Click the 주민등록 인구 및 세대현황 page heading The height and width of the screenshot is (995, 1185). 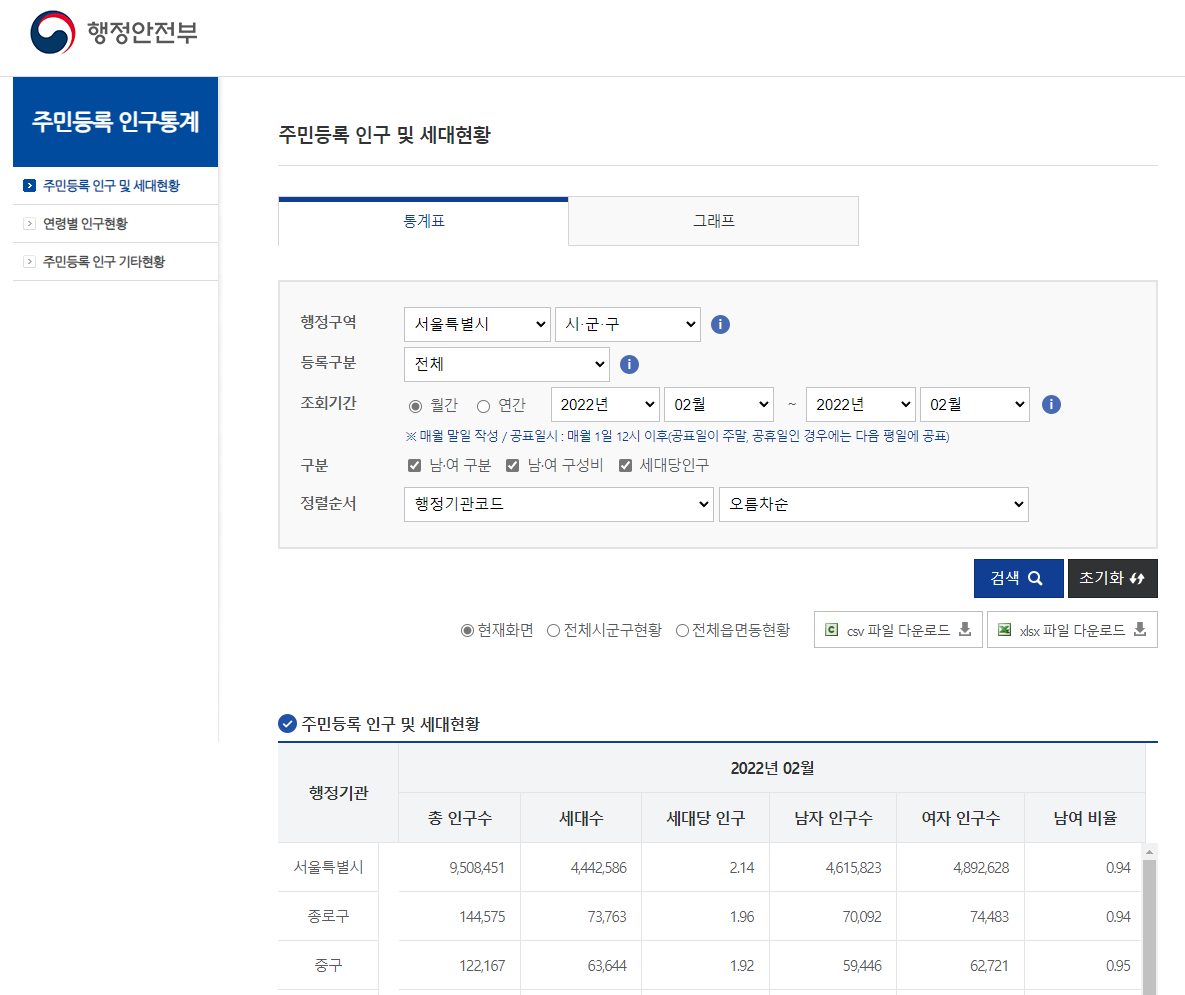click(x=385, y=134)
